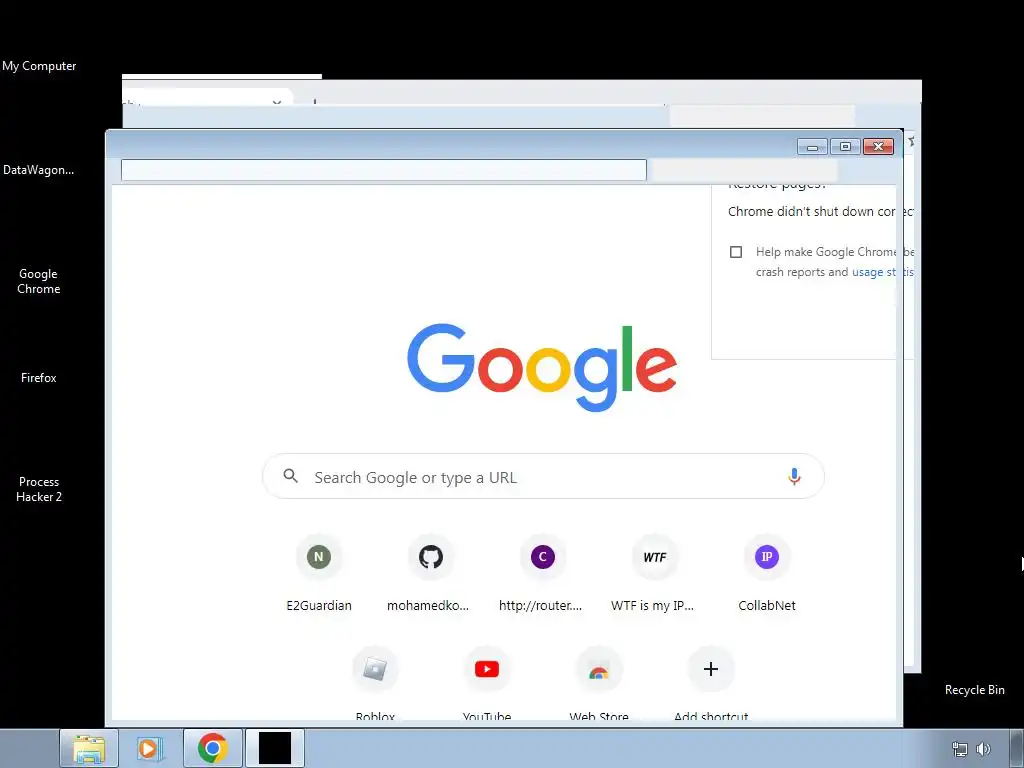Open the YouTube shortcut tile
The image size is (1024, 768).
(x=487, y=682)
